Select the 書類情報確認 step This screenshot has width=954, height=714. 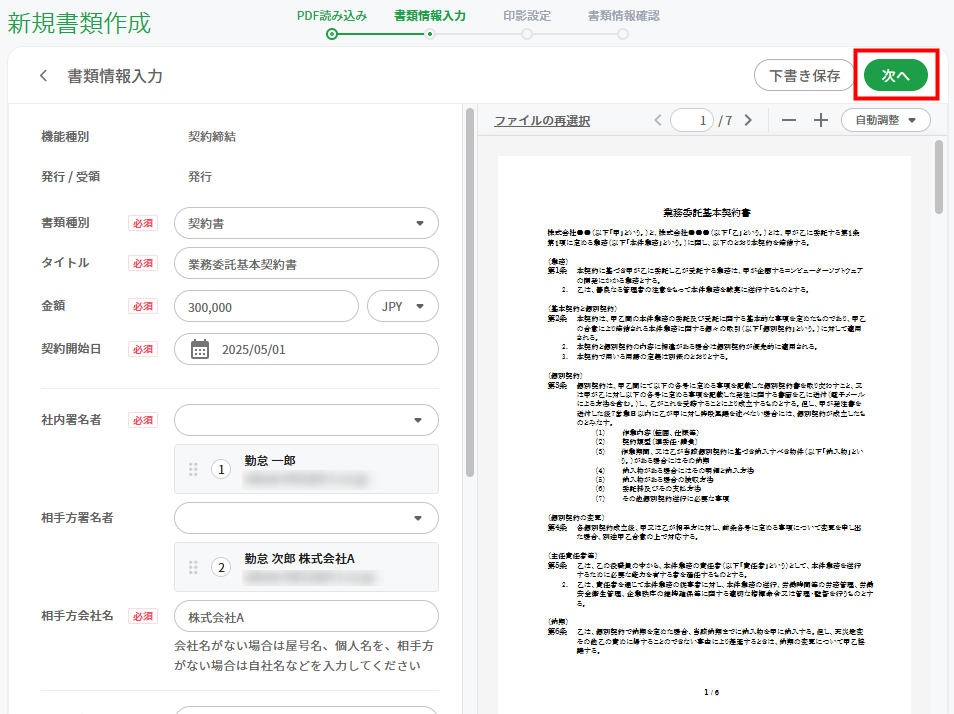[623, 23]
